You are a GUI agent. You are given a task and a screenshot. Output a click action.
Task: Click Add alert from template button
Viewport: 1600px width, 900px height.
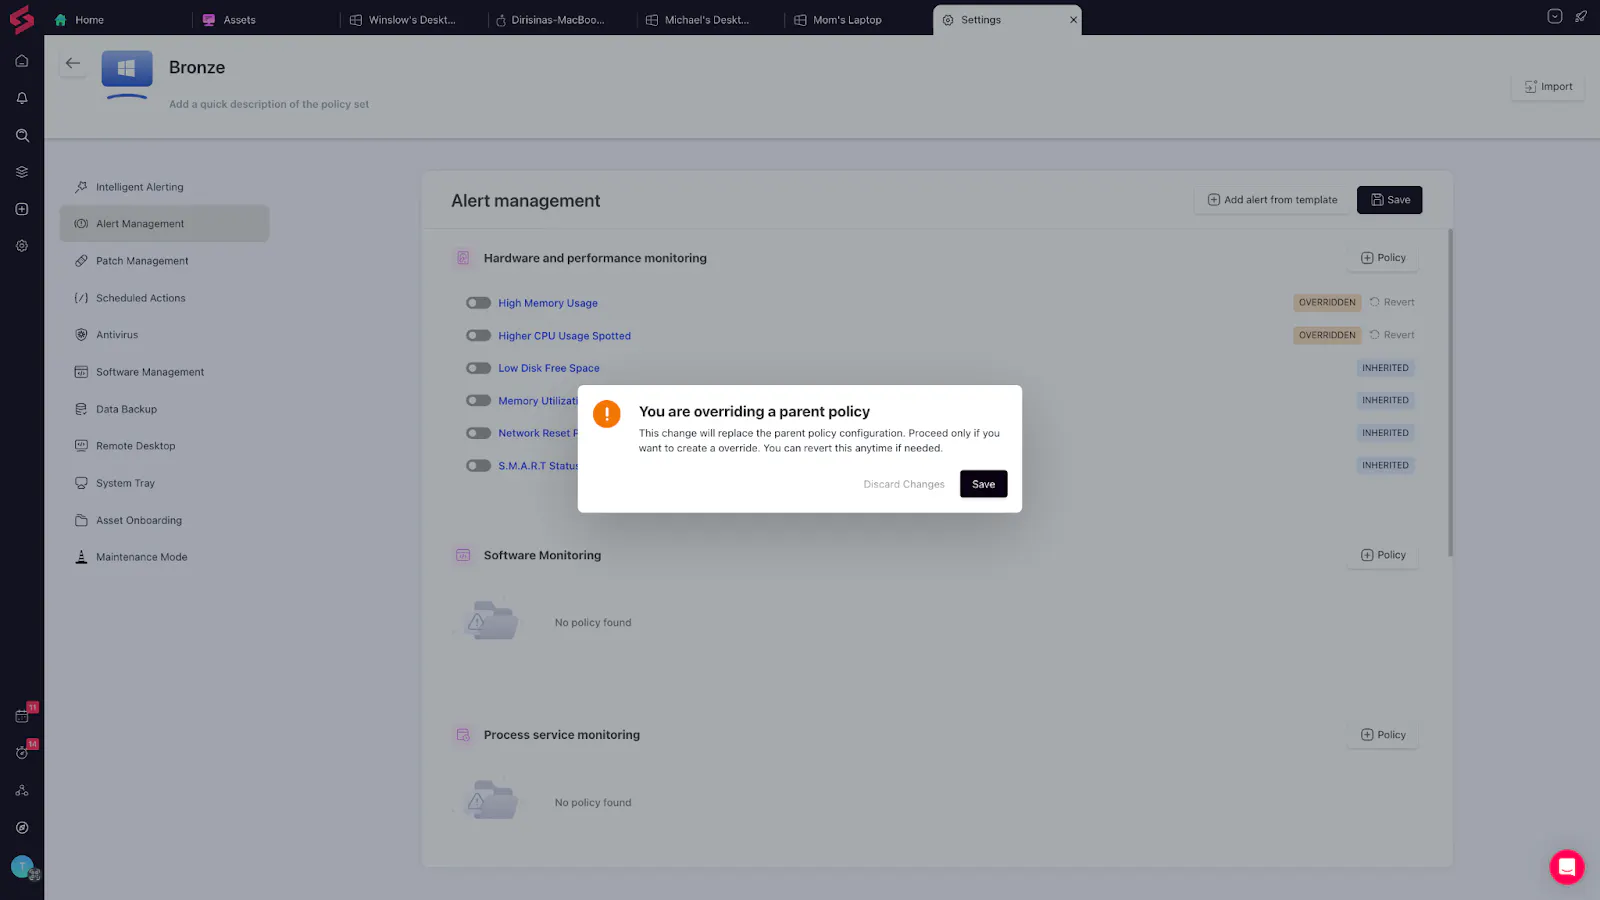coord(1272,200)
